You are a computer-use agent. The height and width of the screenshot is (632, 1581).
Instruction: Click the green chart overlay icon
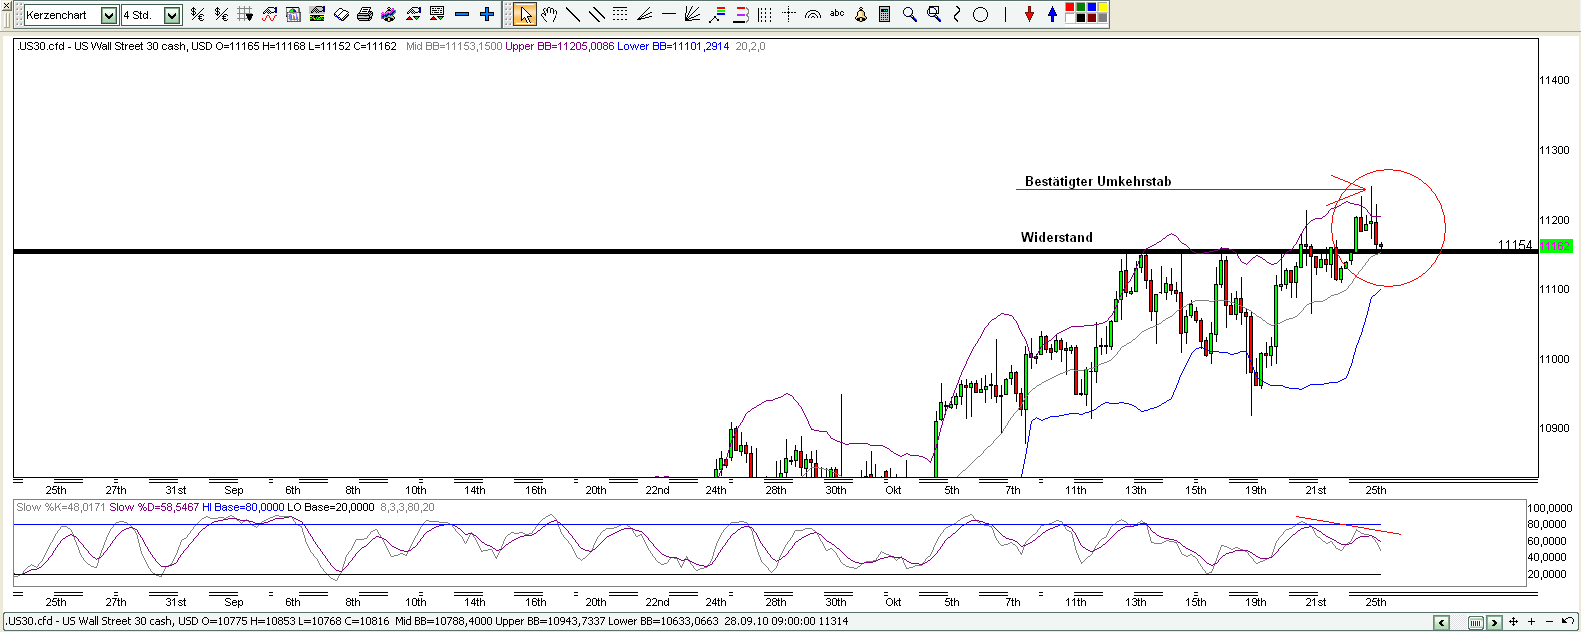pyautogui.click(x=317, y=14)
